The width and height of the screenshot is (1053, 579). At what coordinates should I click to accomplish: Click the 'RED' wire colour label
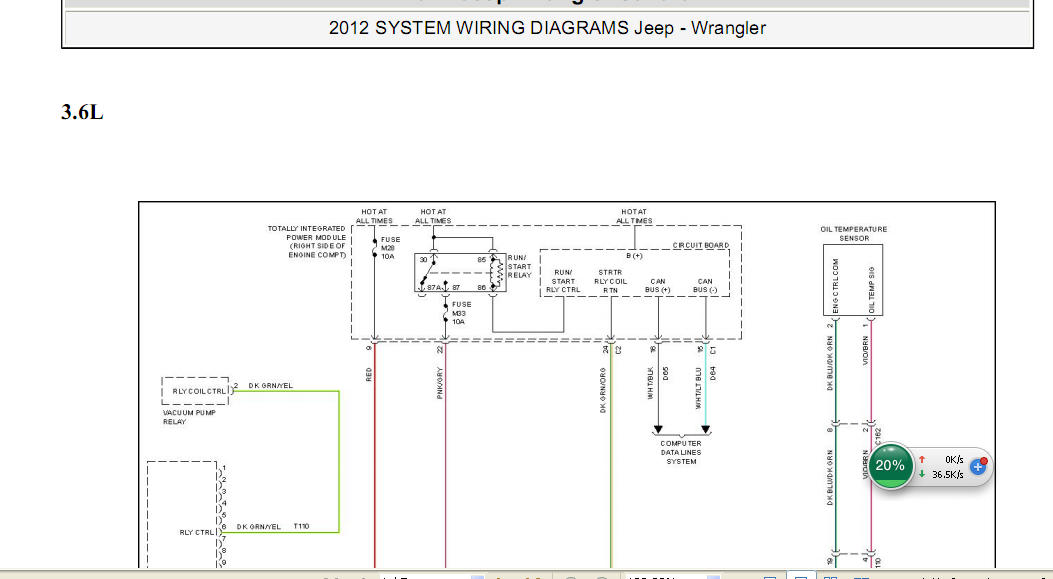[x=369, y=375]
